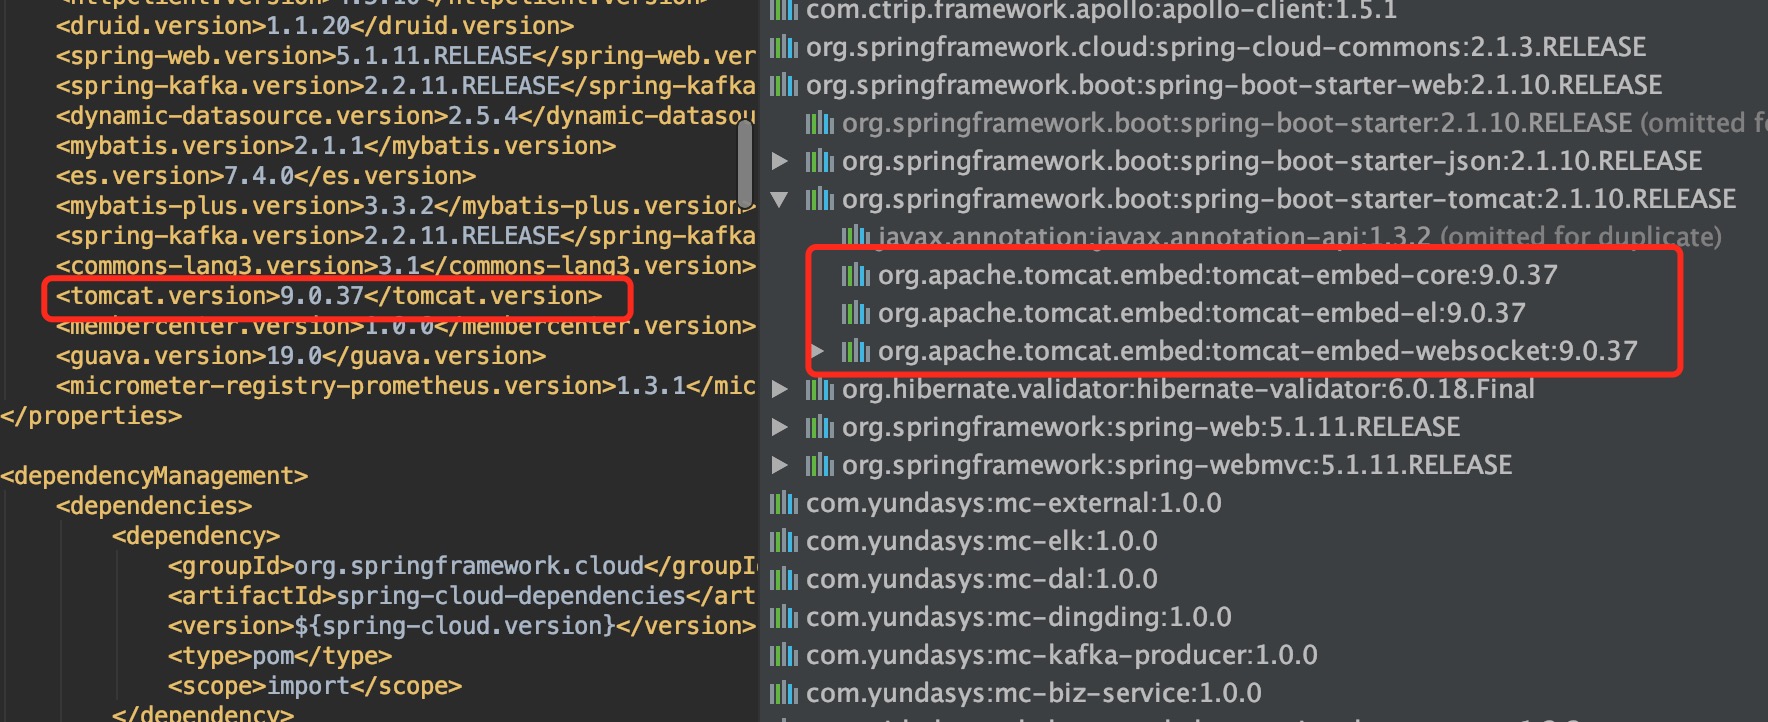
Task: Click the closing properties tag
Action: tap(91, 416)
